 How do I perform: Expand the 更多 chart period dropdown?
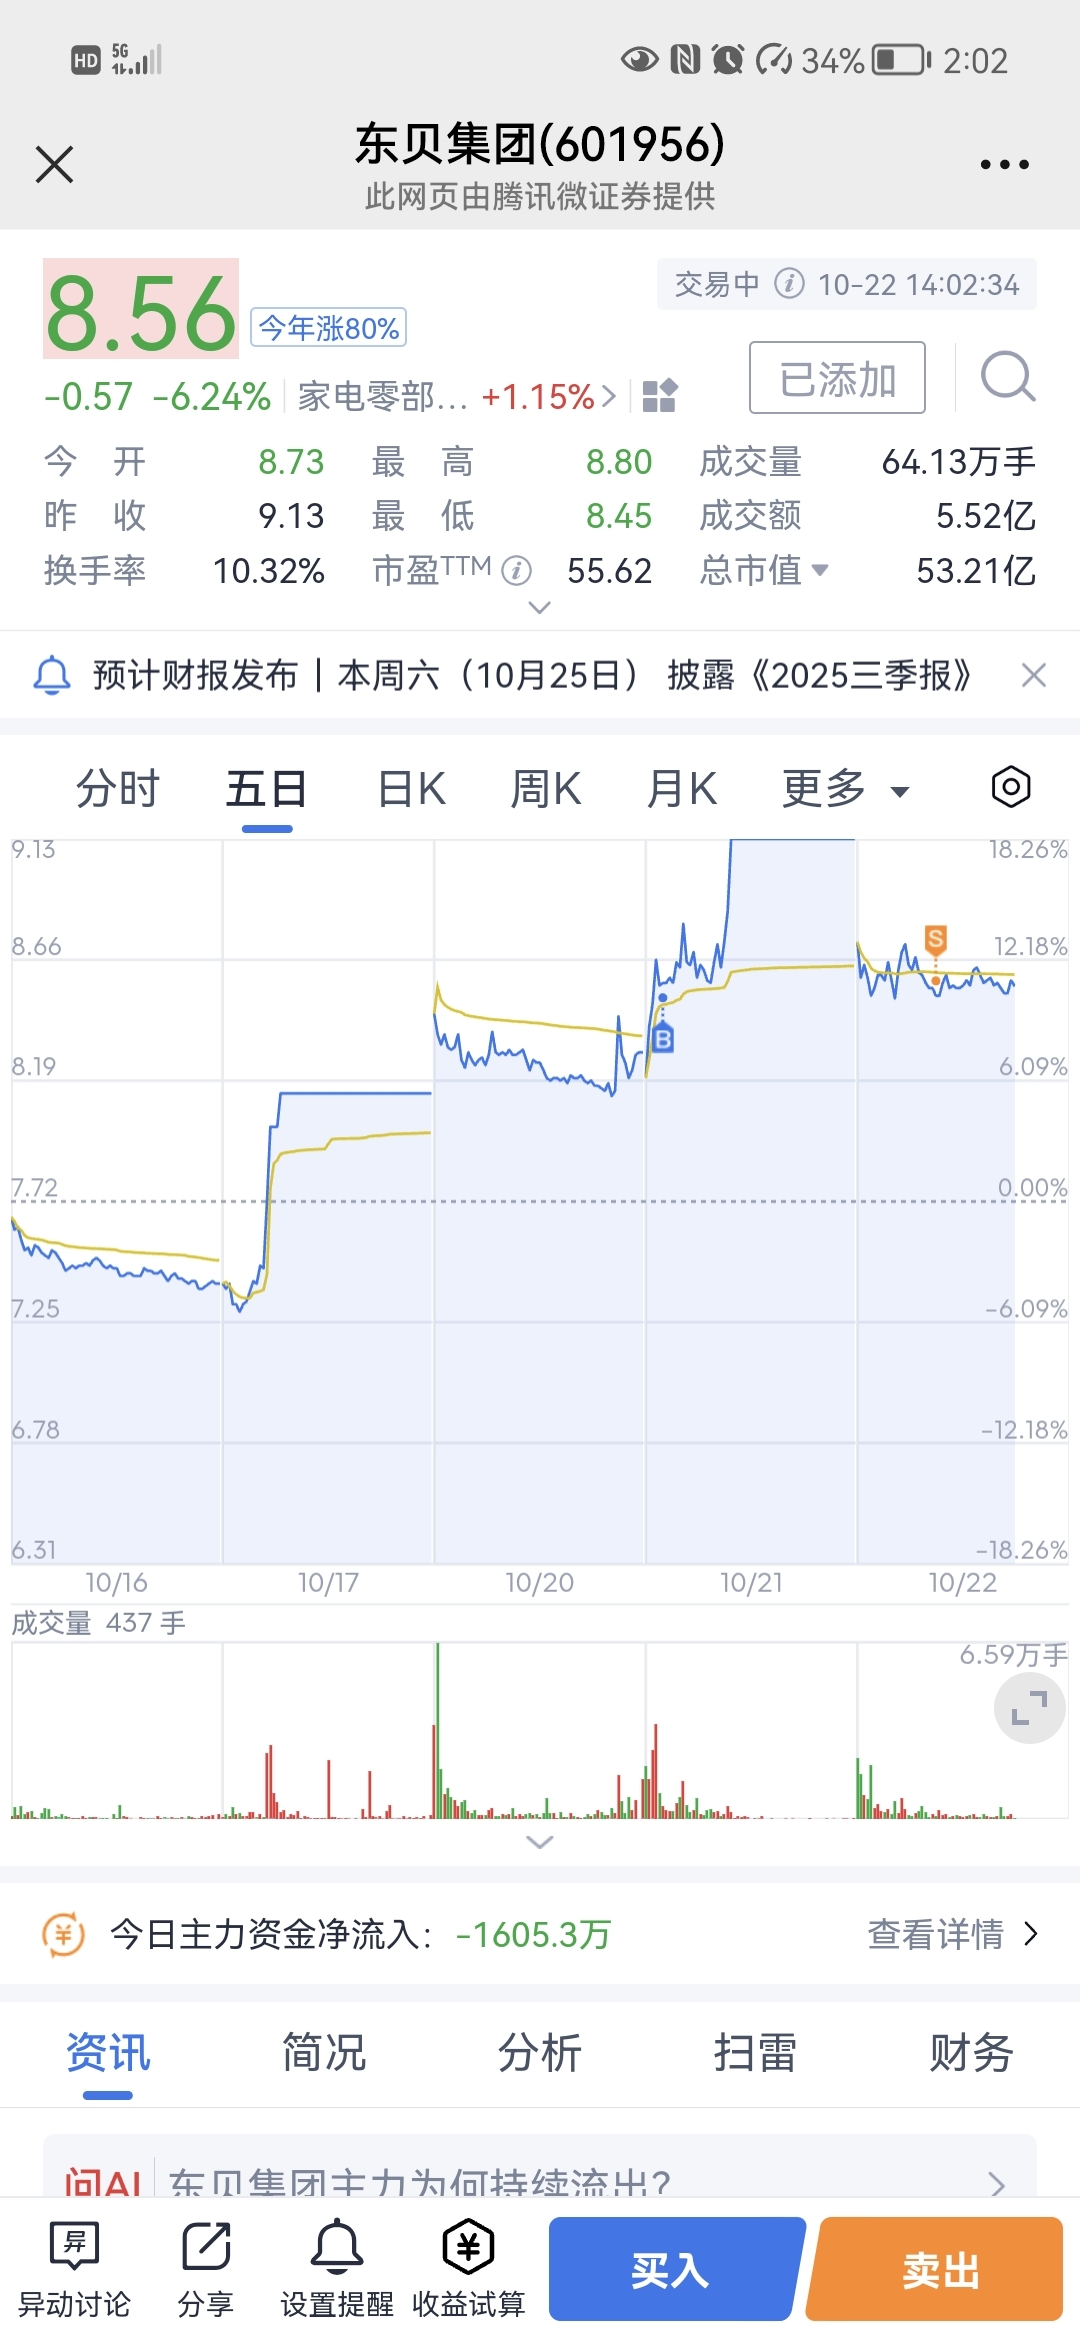pyautogui.click(x=846, y=789)
